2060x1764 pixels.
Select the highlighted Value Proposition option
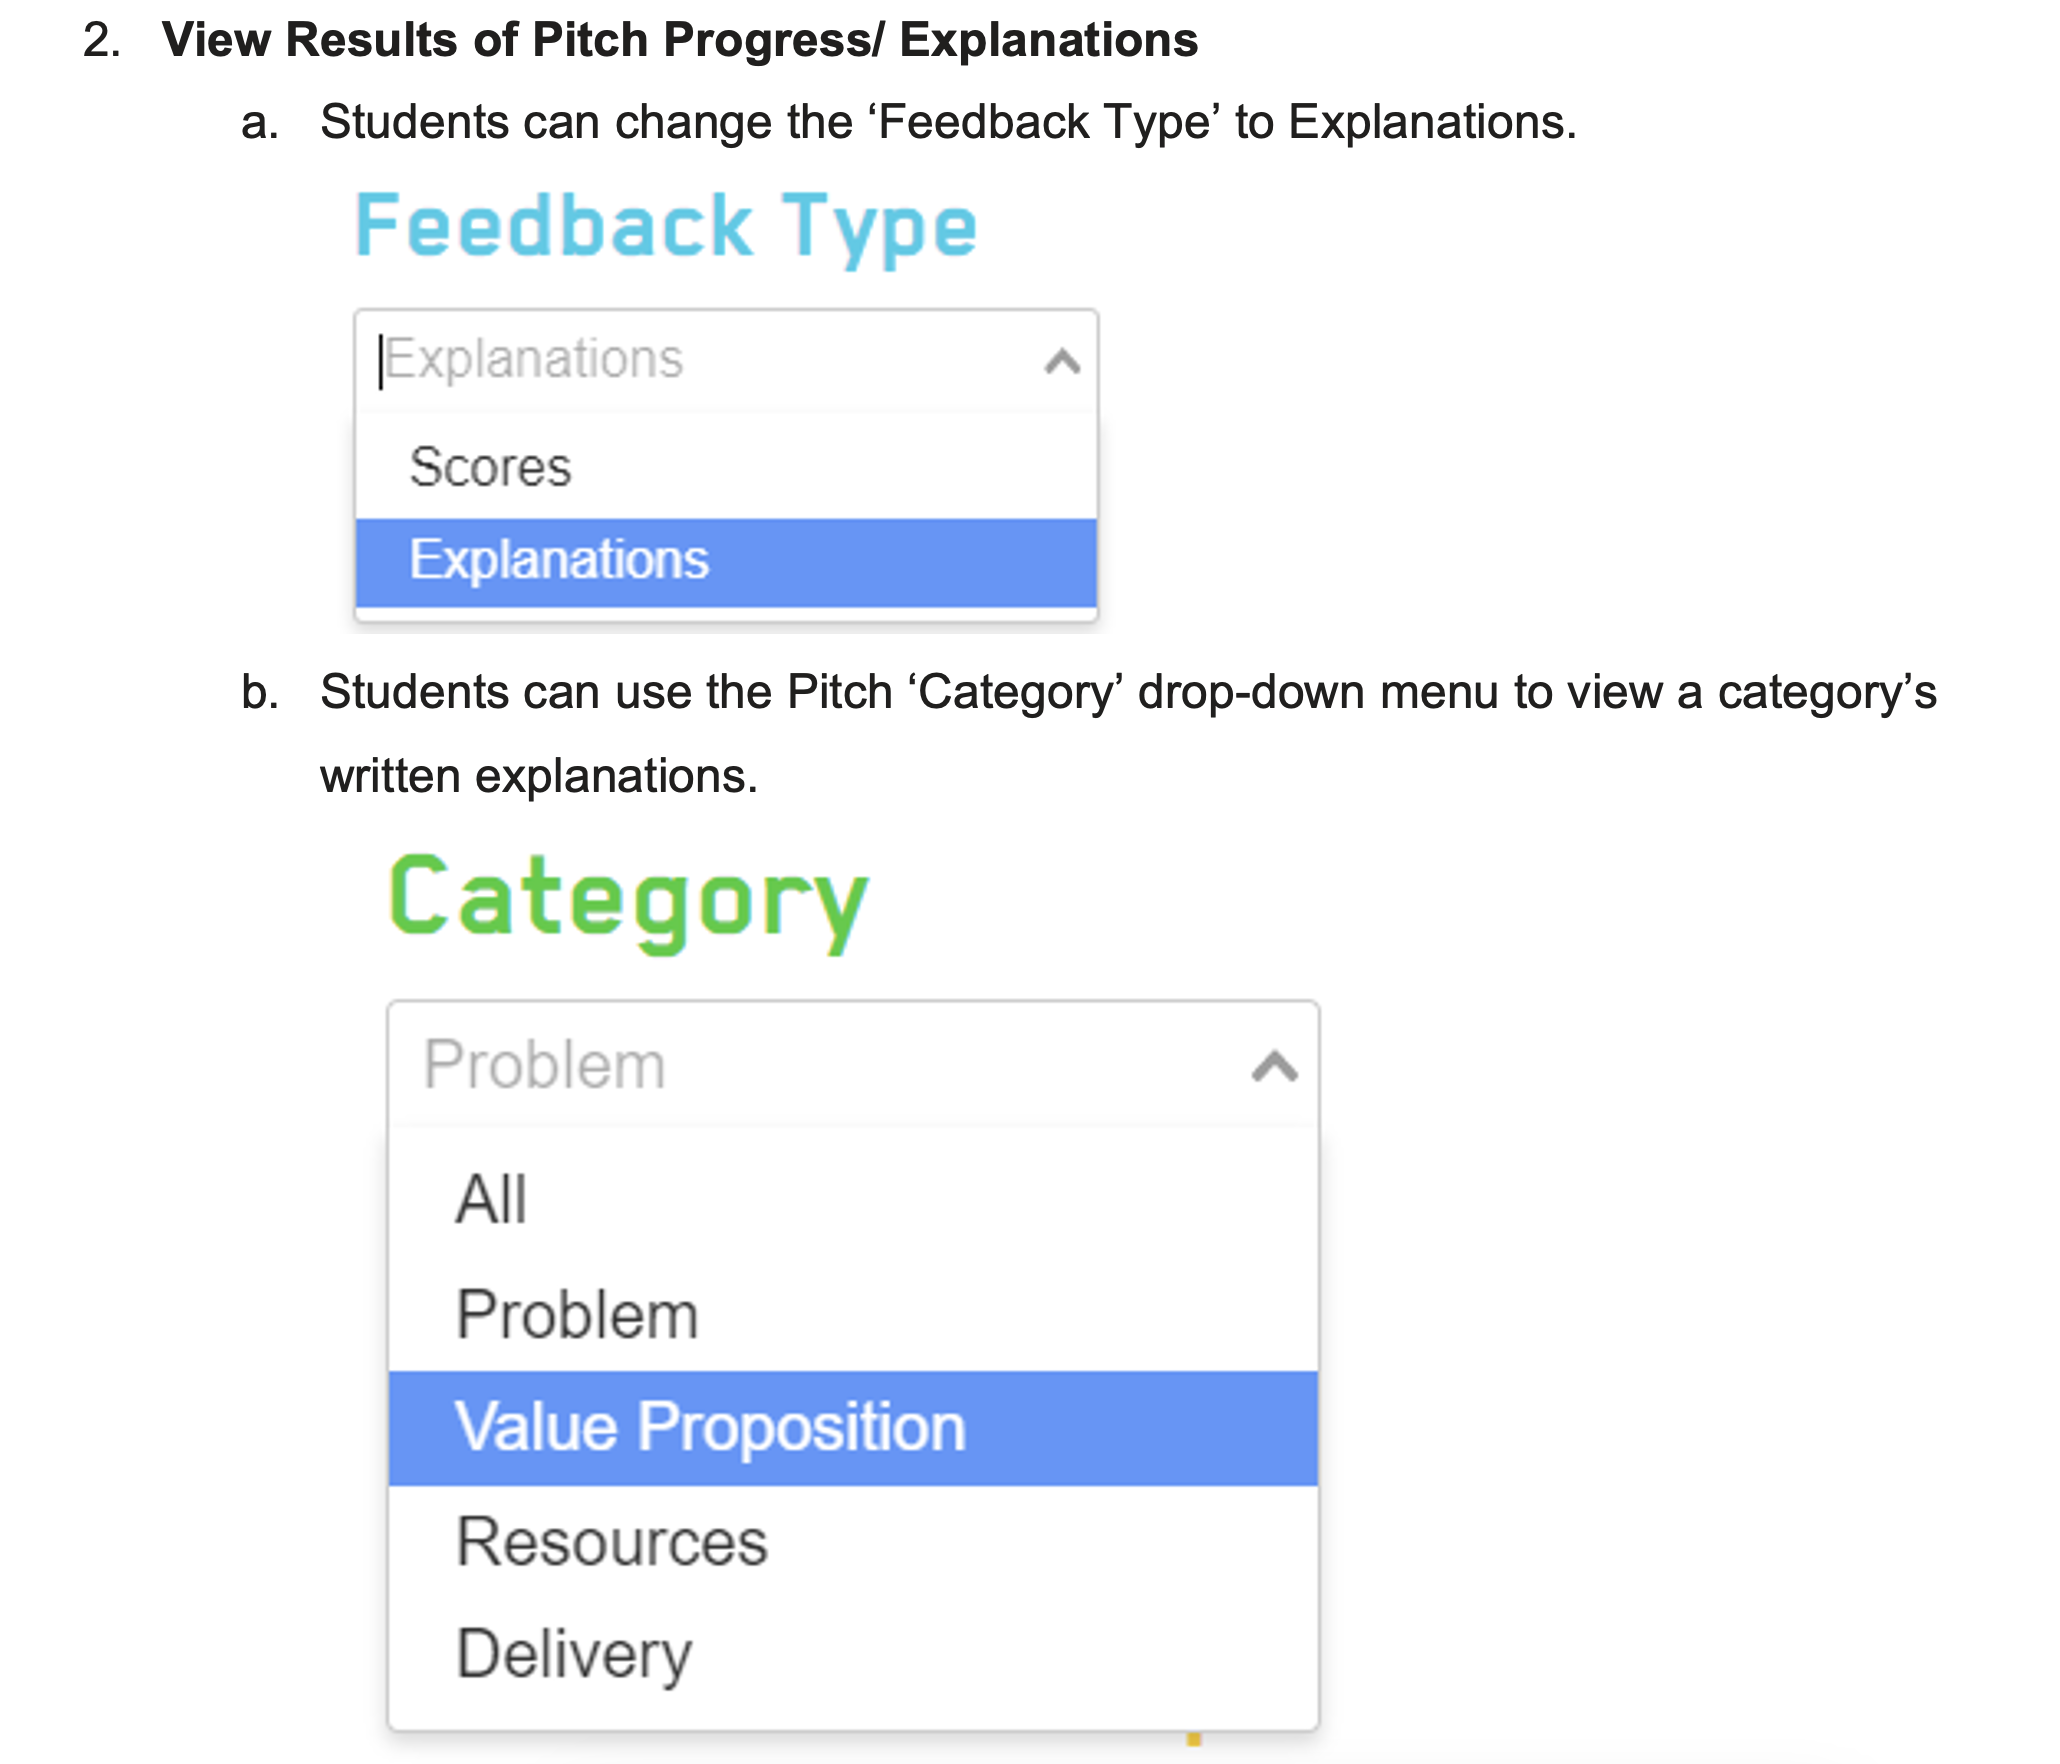point(710,1427)
